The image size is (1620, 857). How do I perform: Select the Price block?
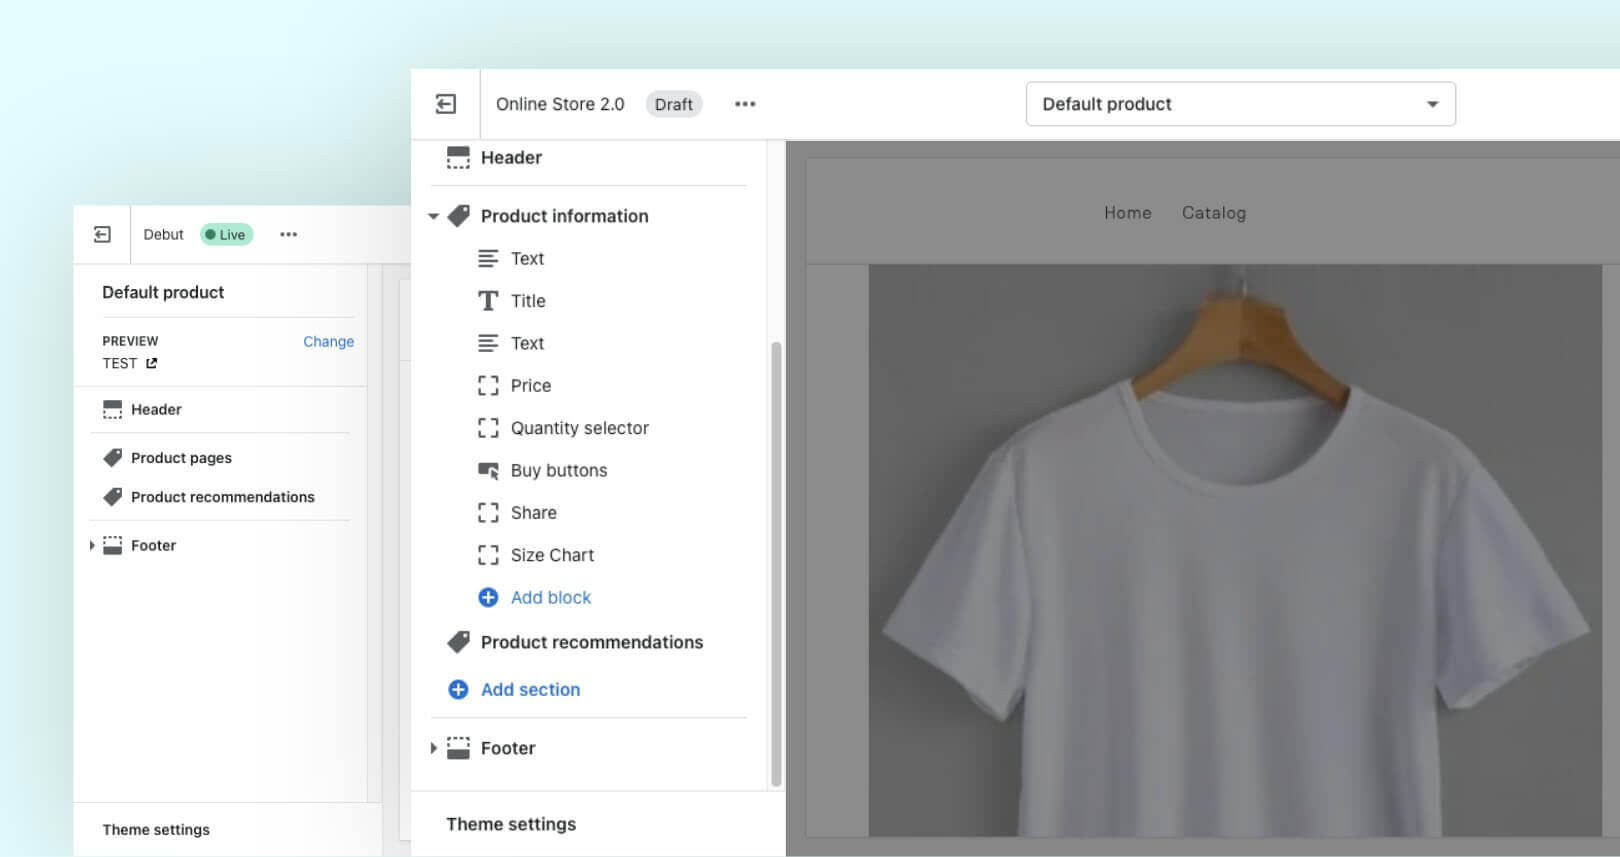531,386
